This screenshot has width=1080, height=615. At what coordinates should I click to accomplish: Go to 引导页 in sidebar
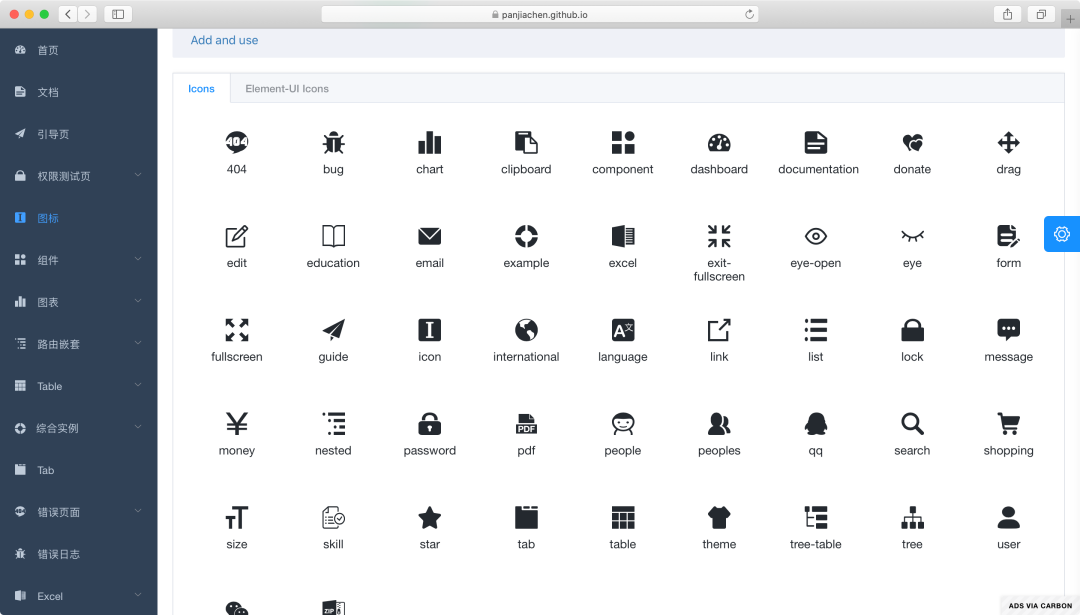tap(79, 134)
